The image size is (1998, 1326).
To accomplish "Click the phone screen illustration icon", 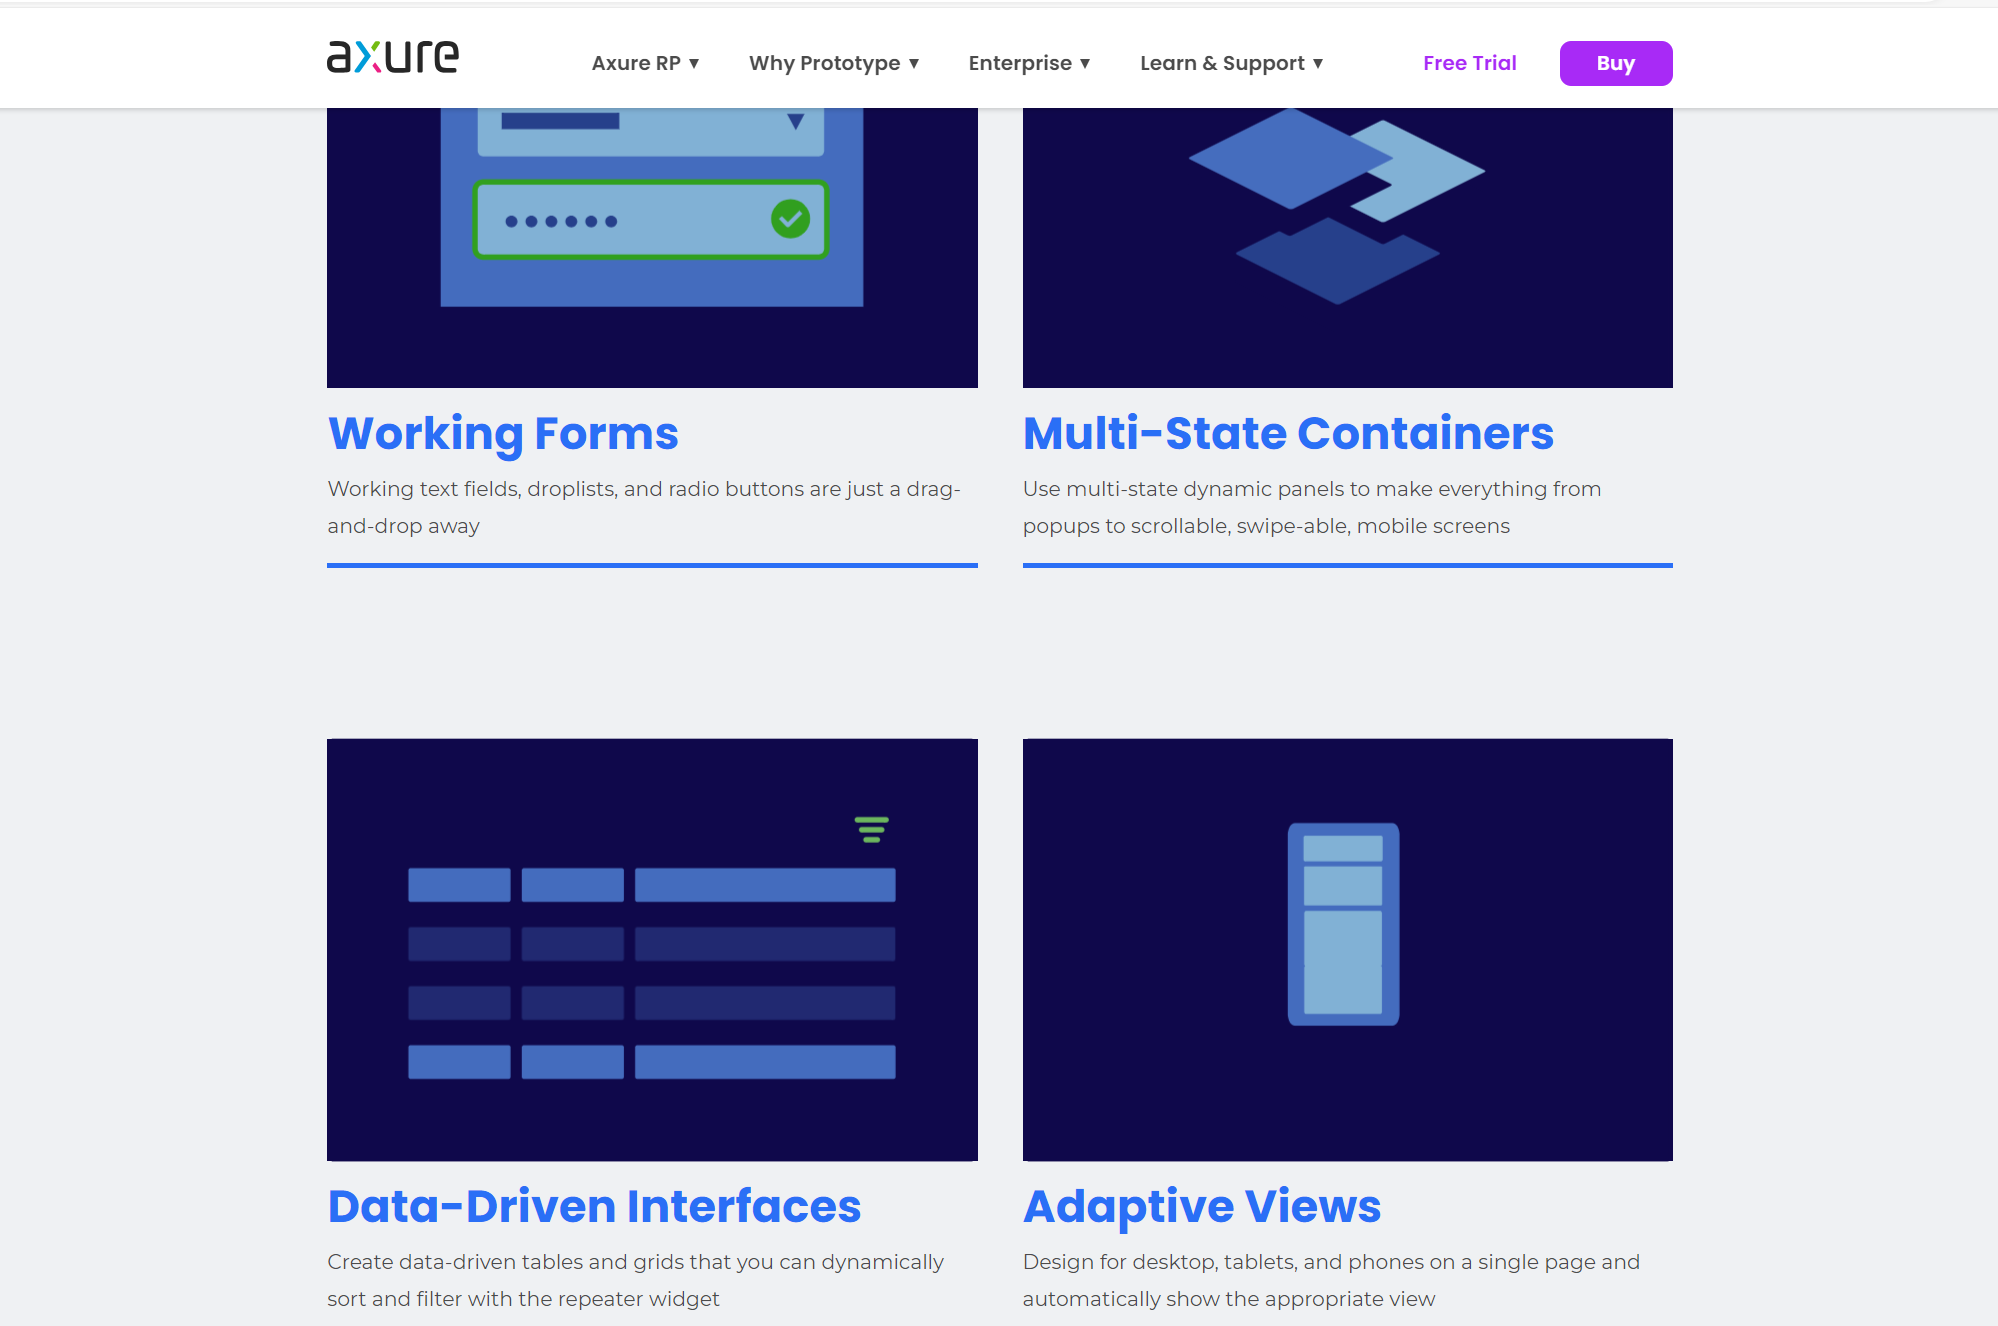I will pos(1343,924).
